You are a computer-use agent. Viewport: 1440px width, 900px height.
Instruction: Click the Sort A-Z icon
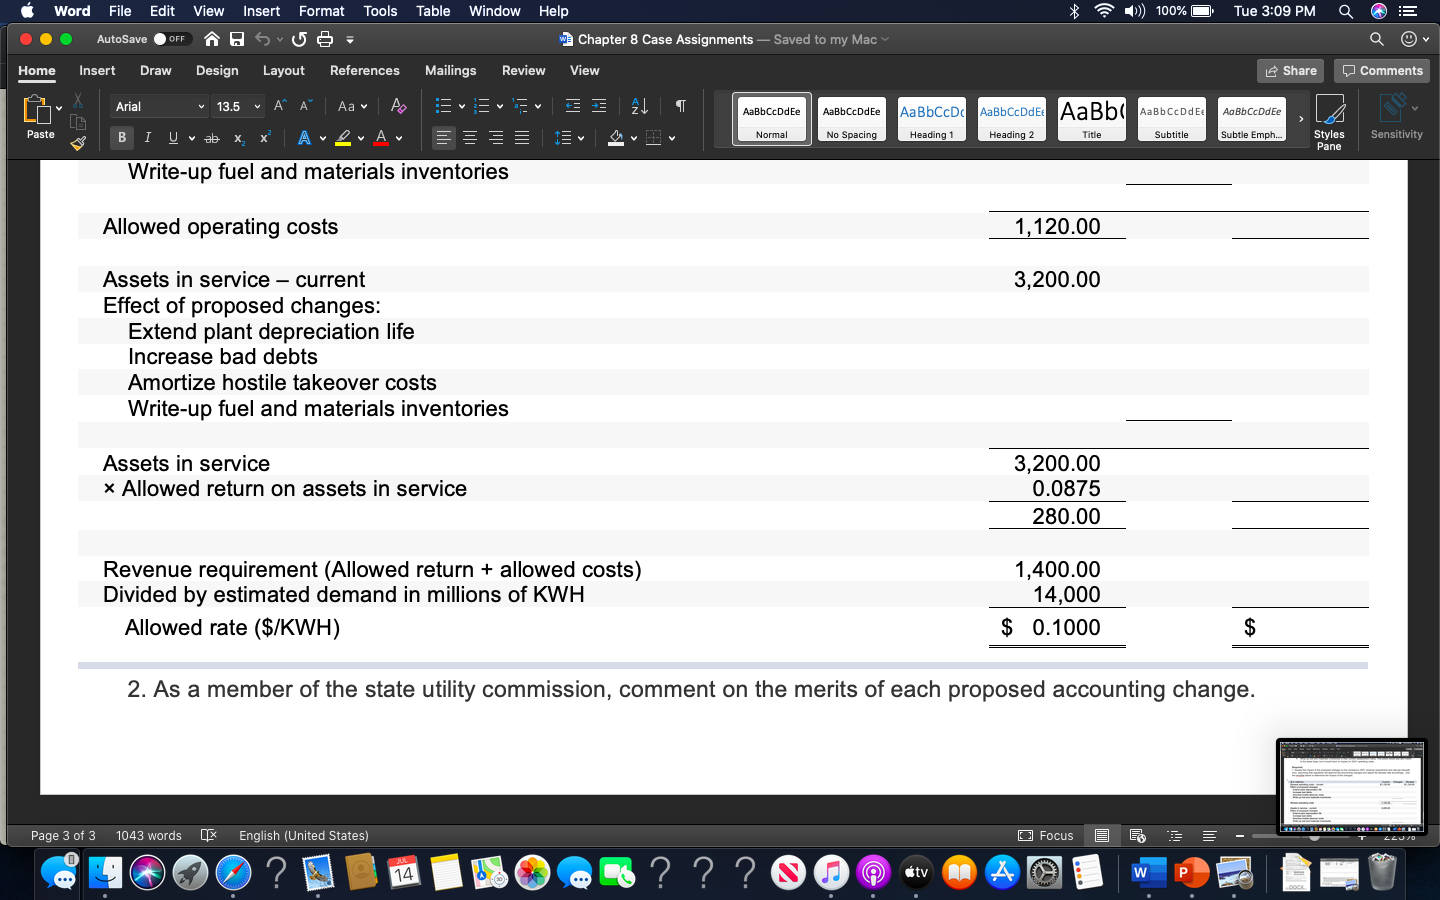(640, 106)
